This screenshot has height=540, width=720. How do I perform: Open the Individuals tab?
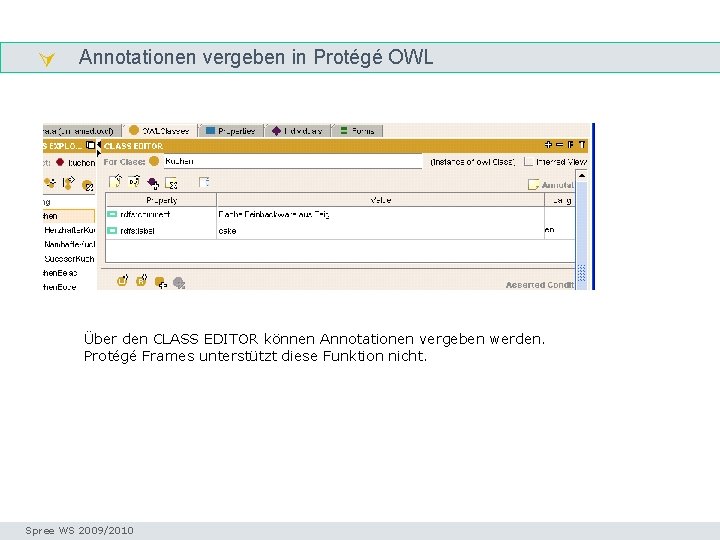pyautogui.click(x=297, y=131)
